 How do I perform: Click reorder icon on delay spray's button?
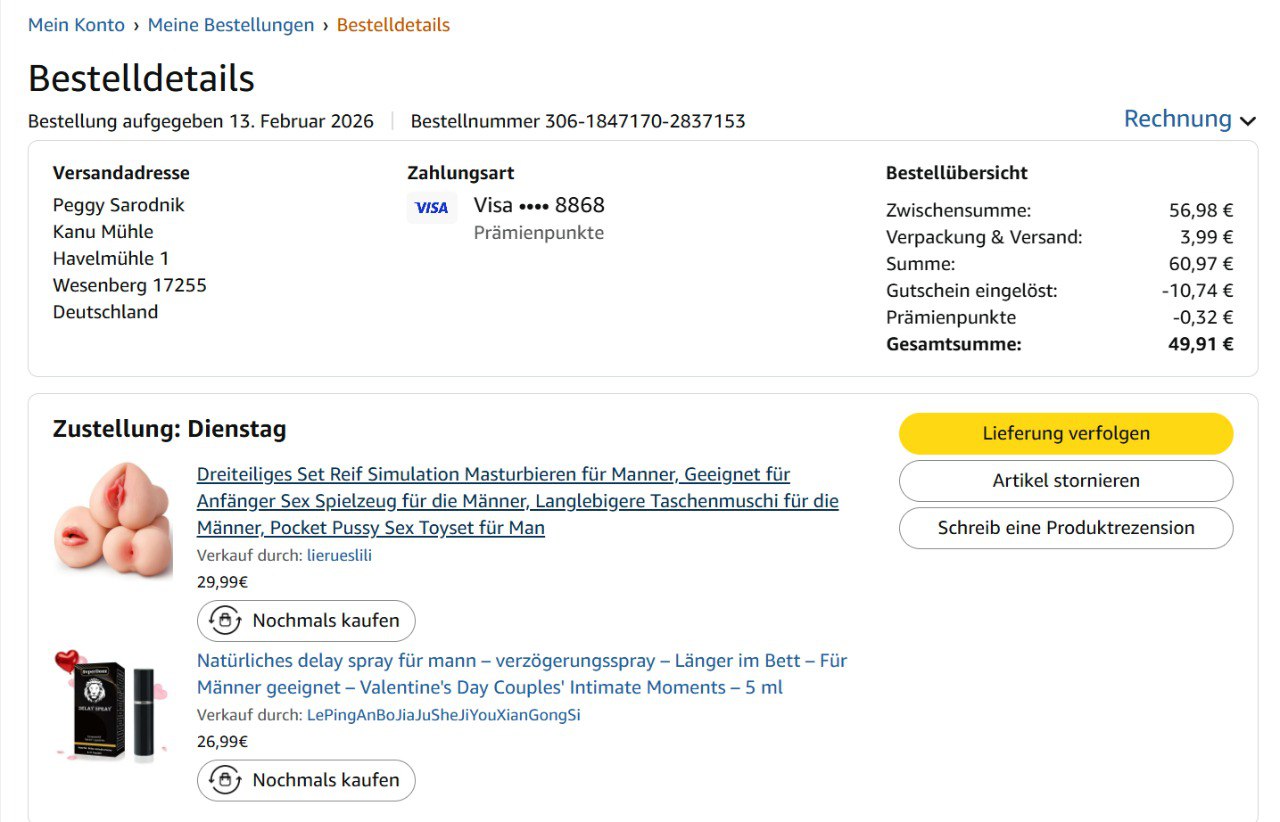(225, 781)
